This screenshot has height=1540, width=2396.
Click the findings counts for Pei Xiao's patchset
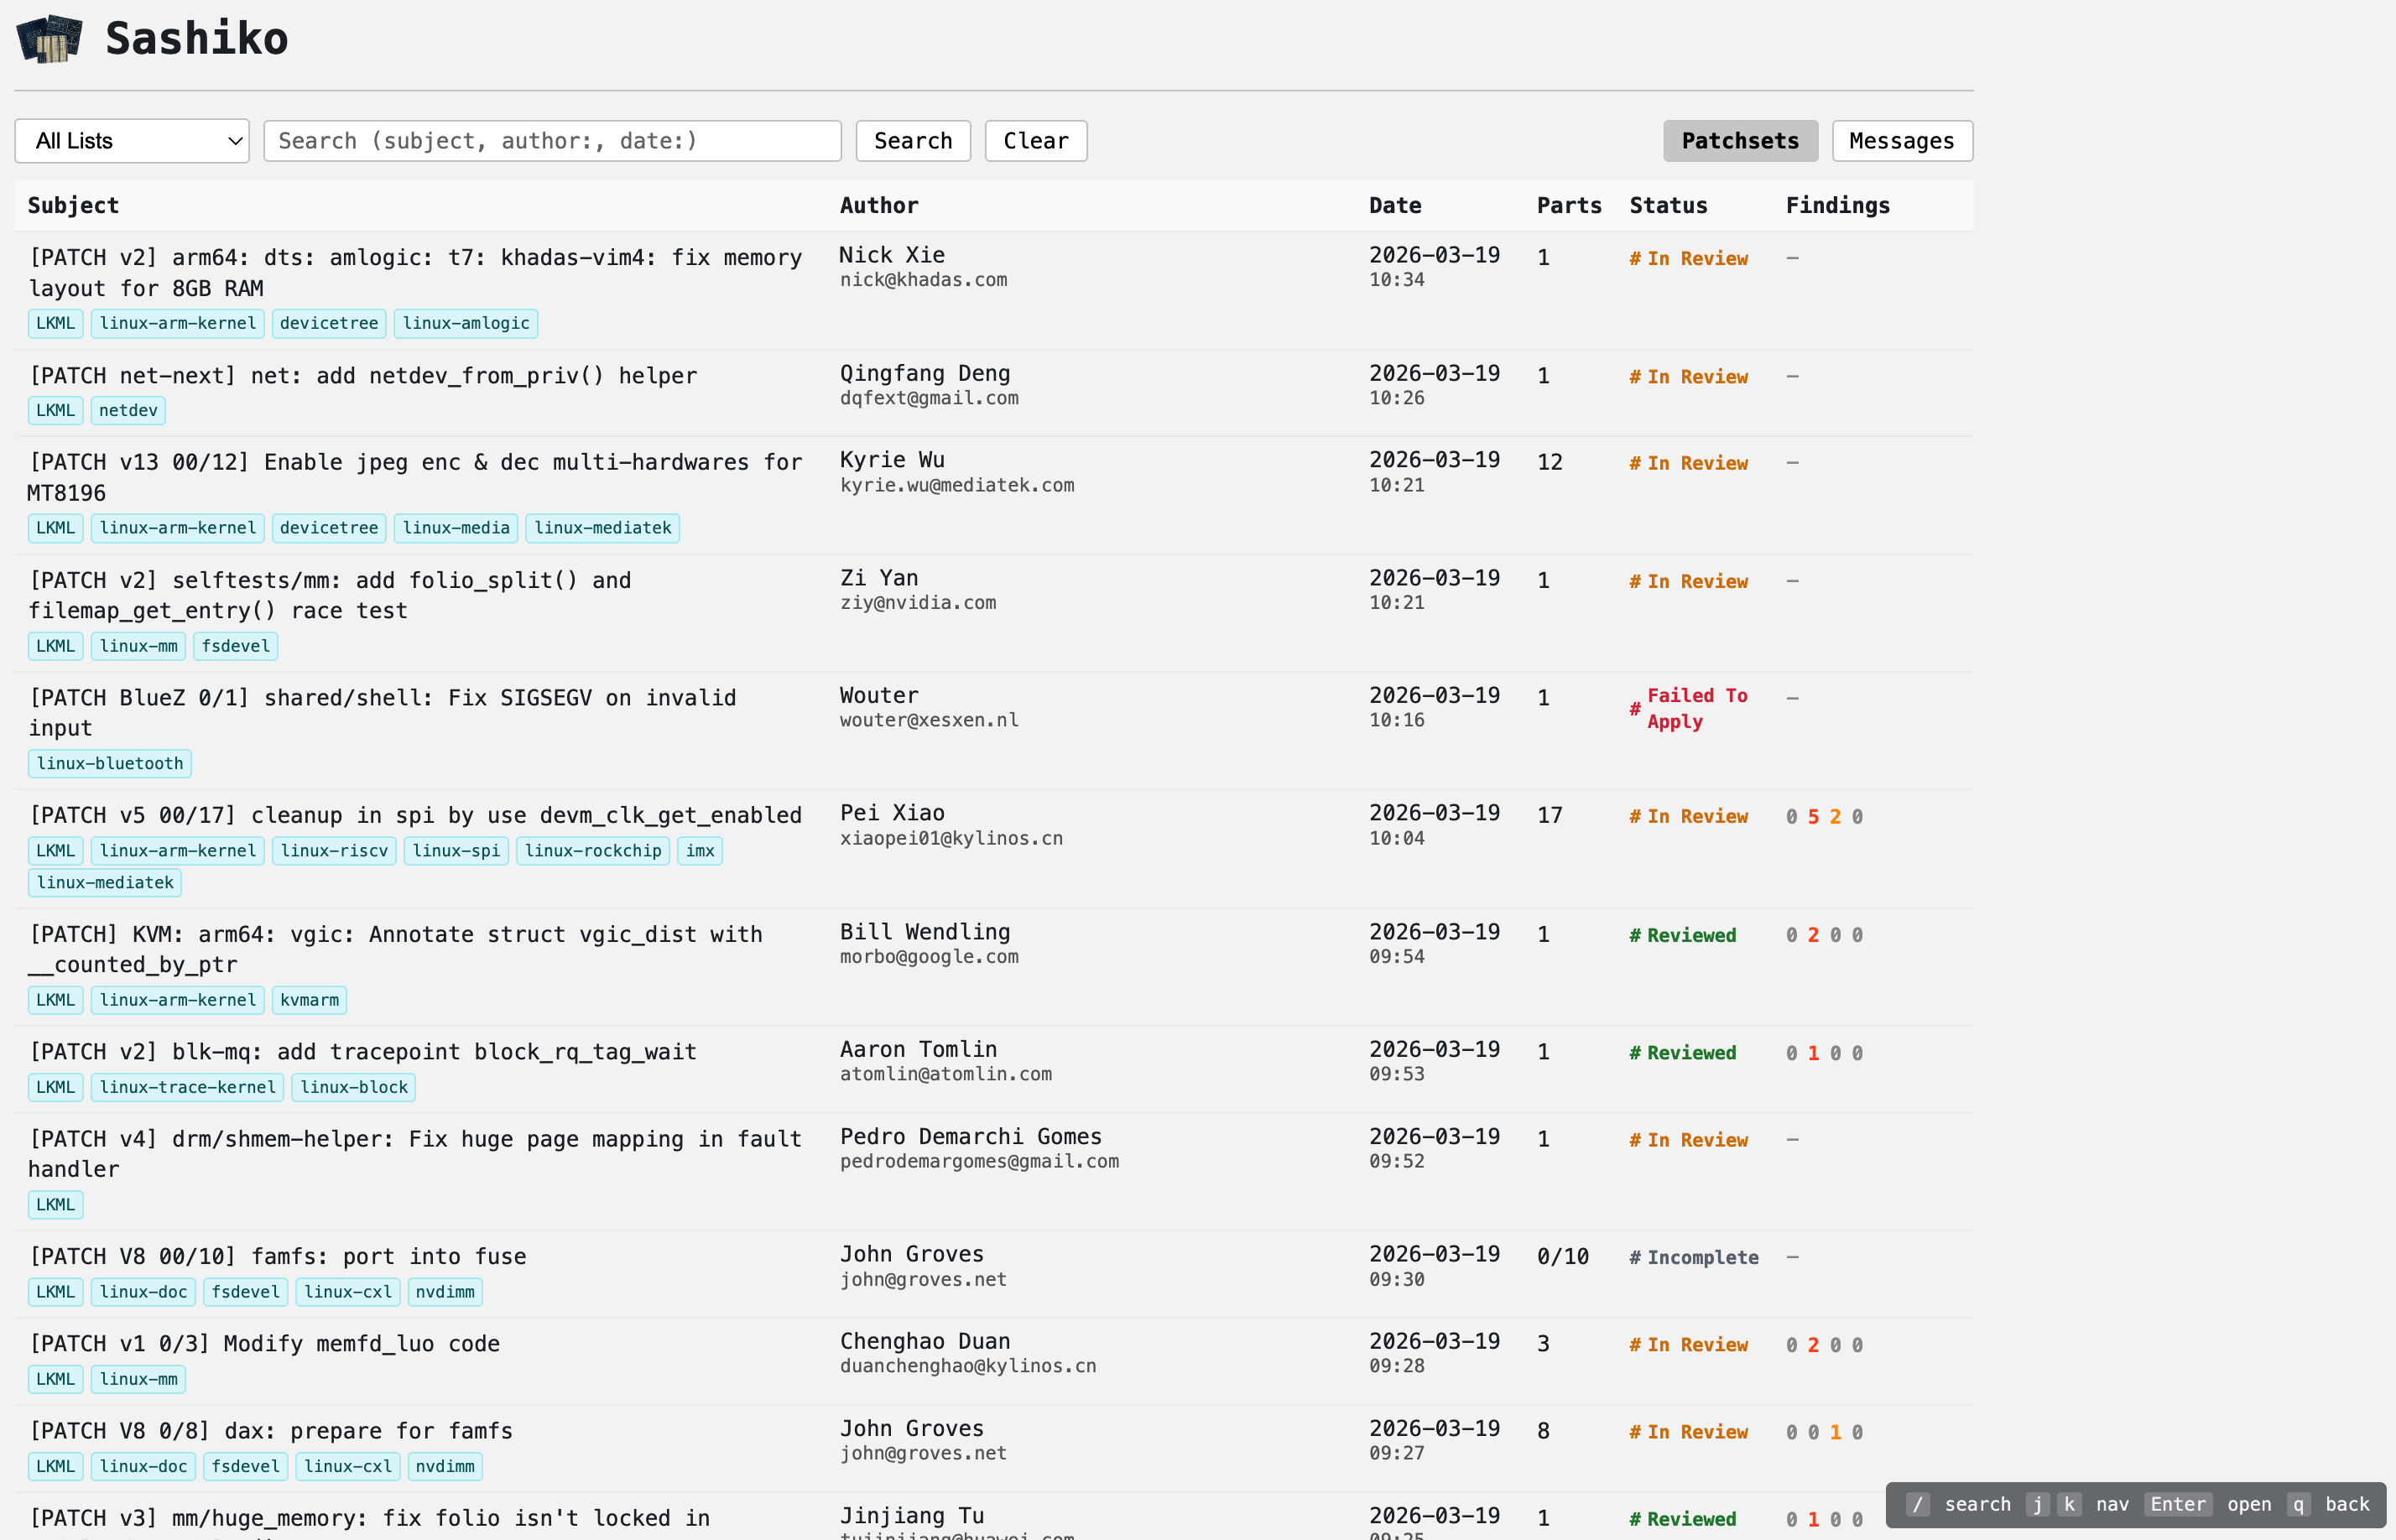pyautogui.click(x=1824, y=817)
